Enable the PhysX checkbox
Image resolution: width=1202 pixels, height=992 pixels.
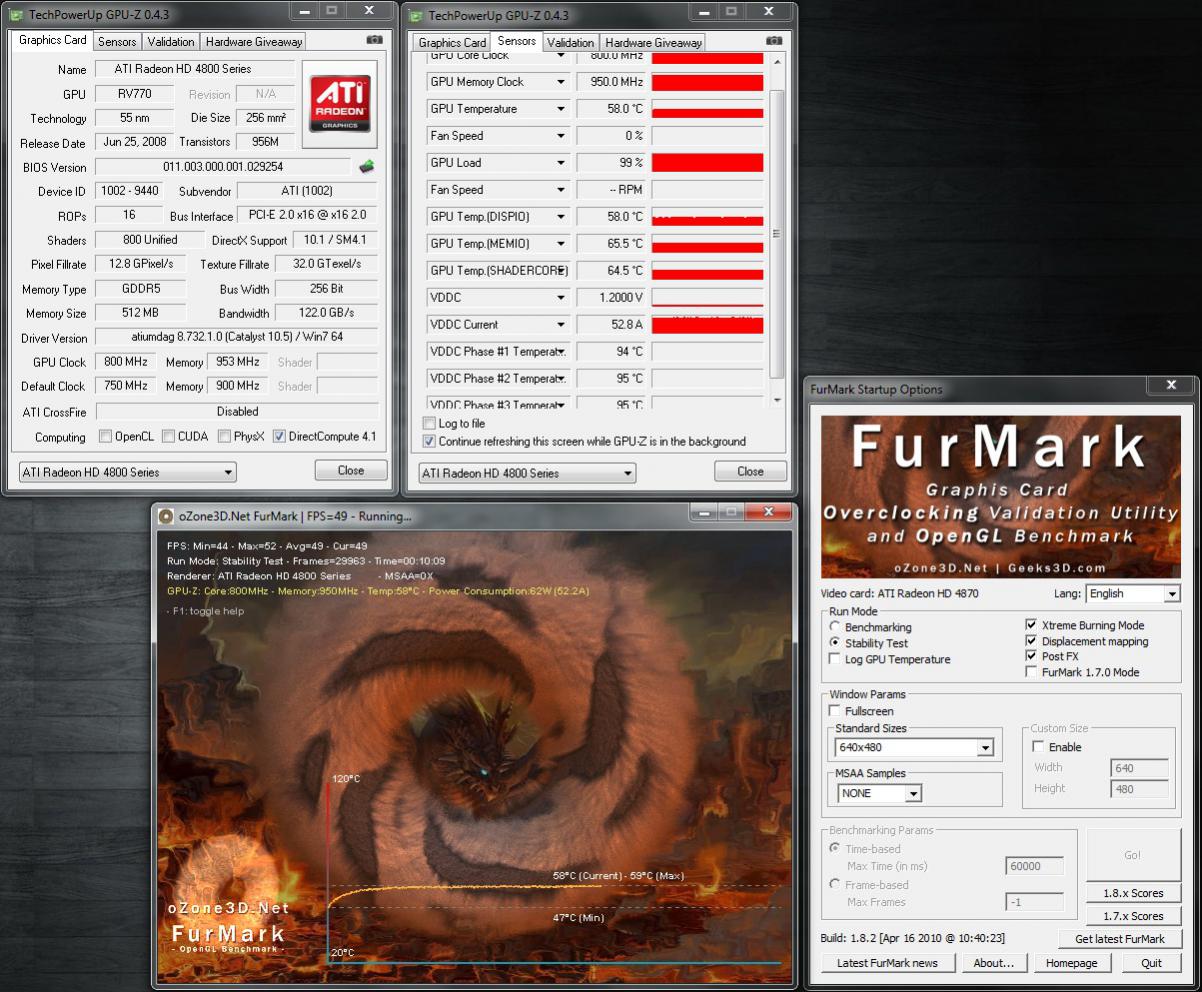click(x=223, y=436)
